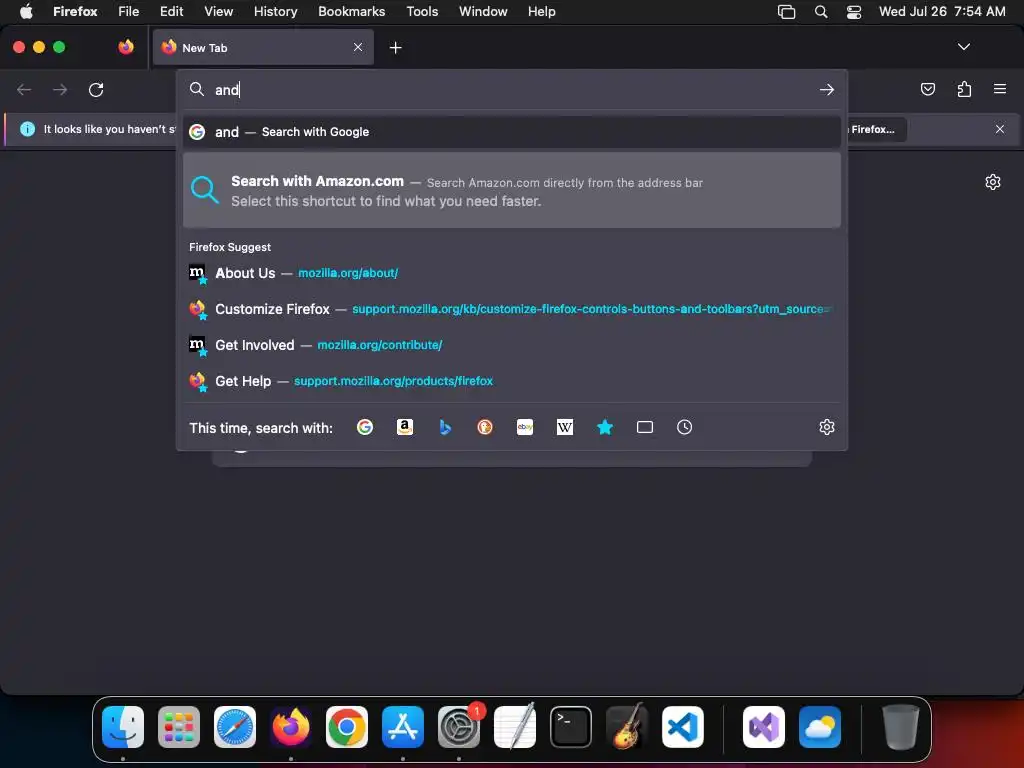Search this time with Google icon

(x=364, y=427)
